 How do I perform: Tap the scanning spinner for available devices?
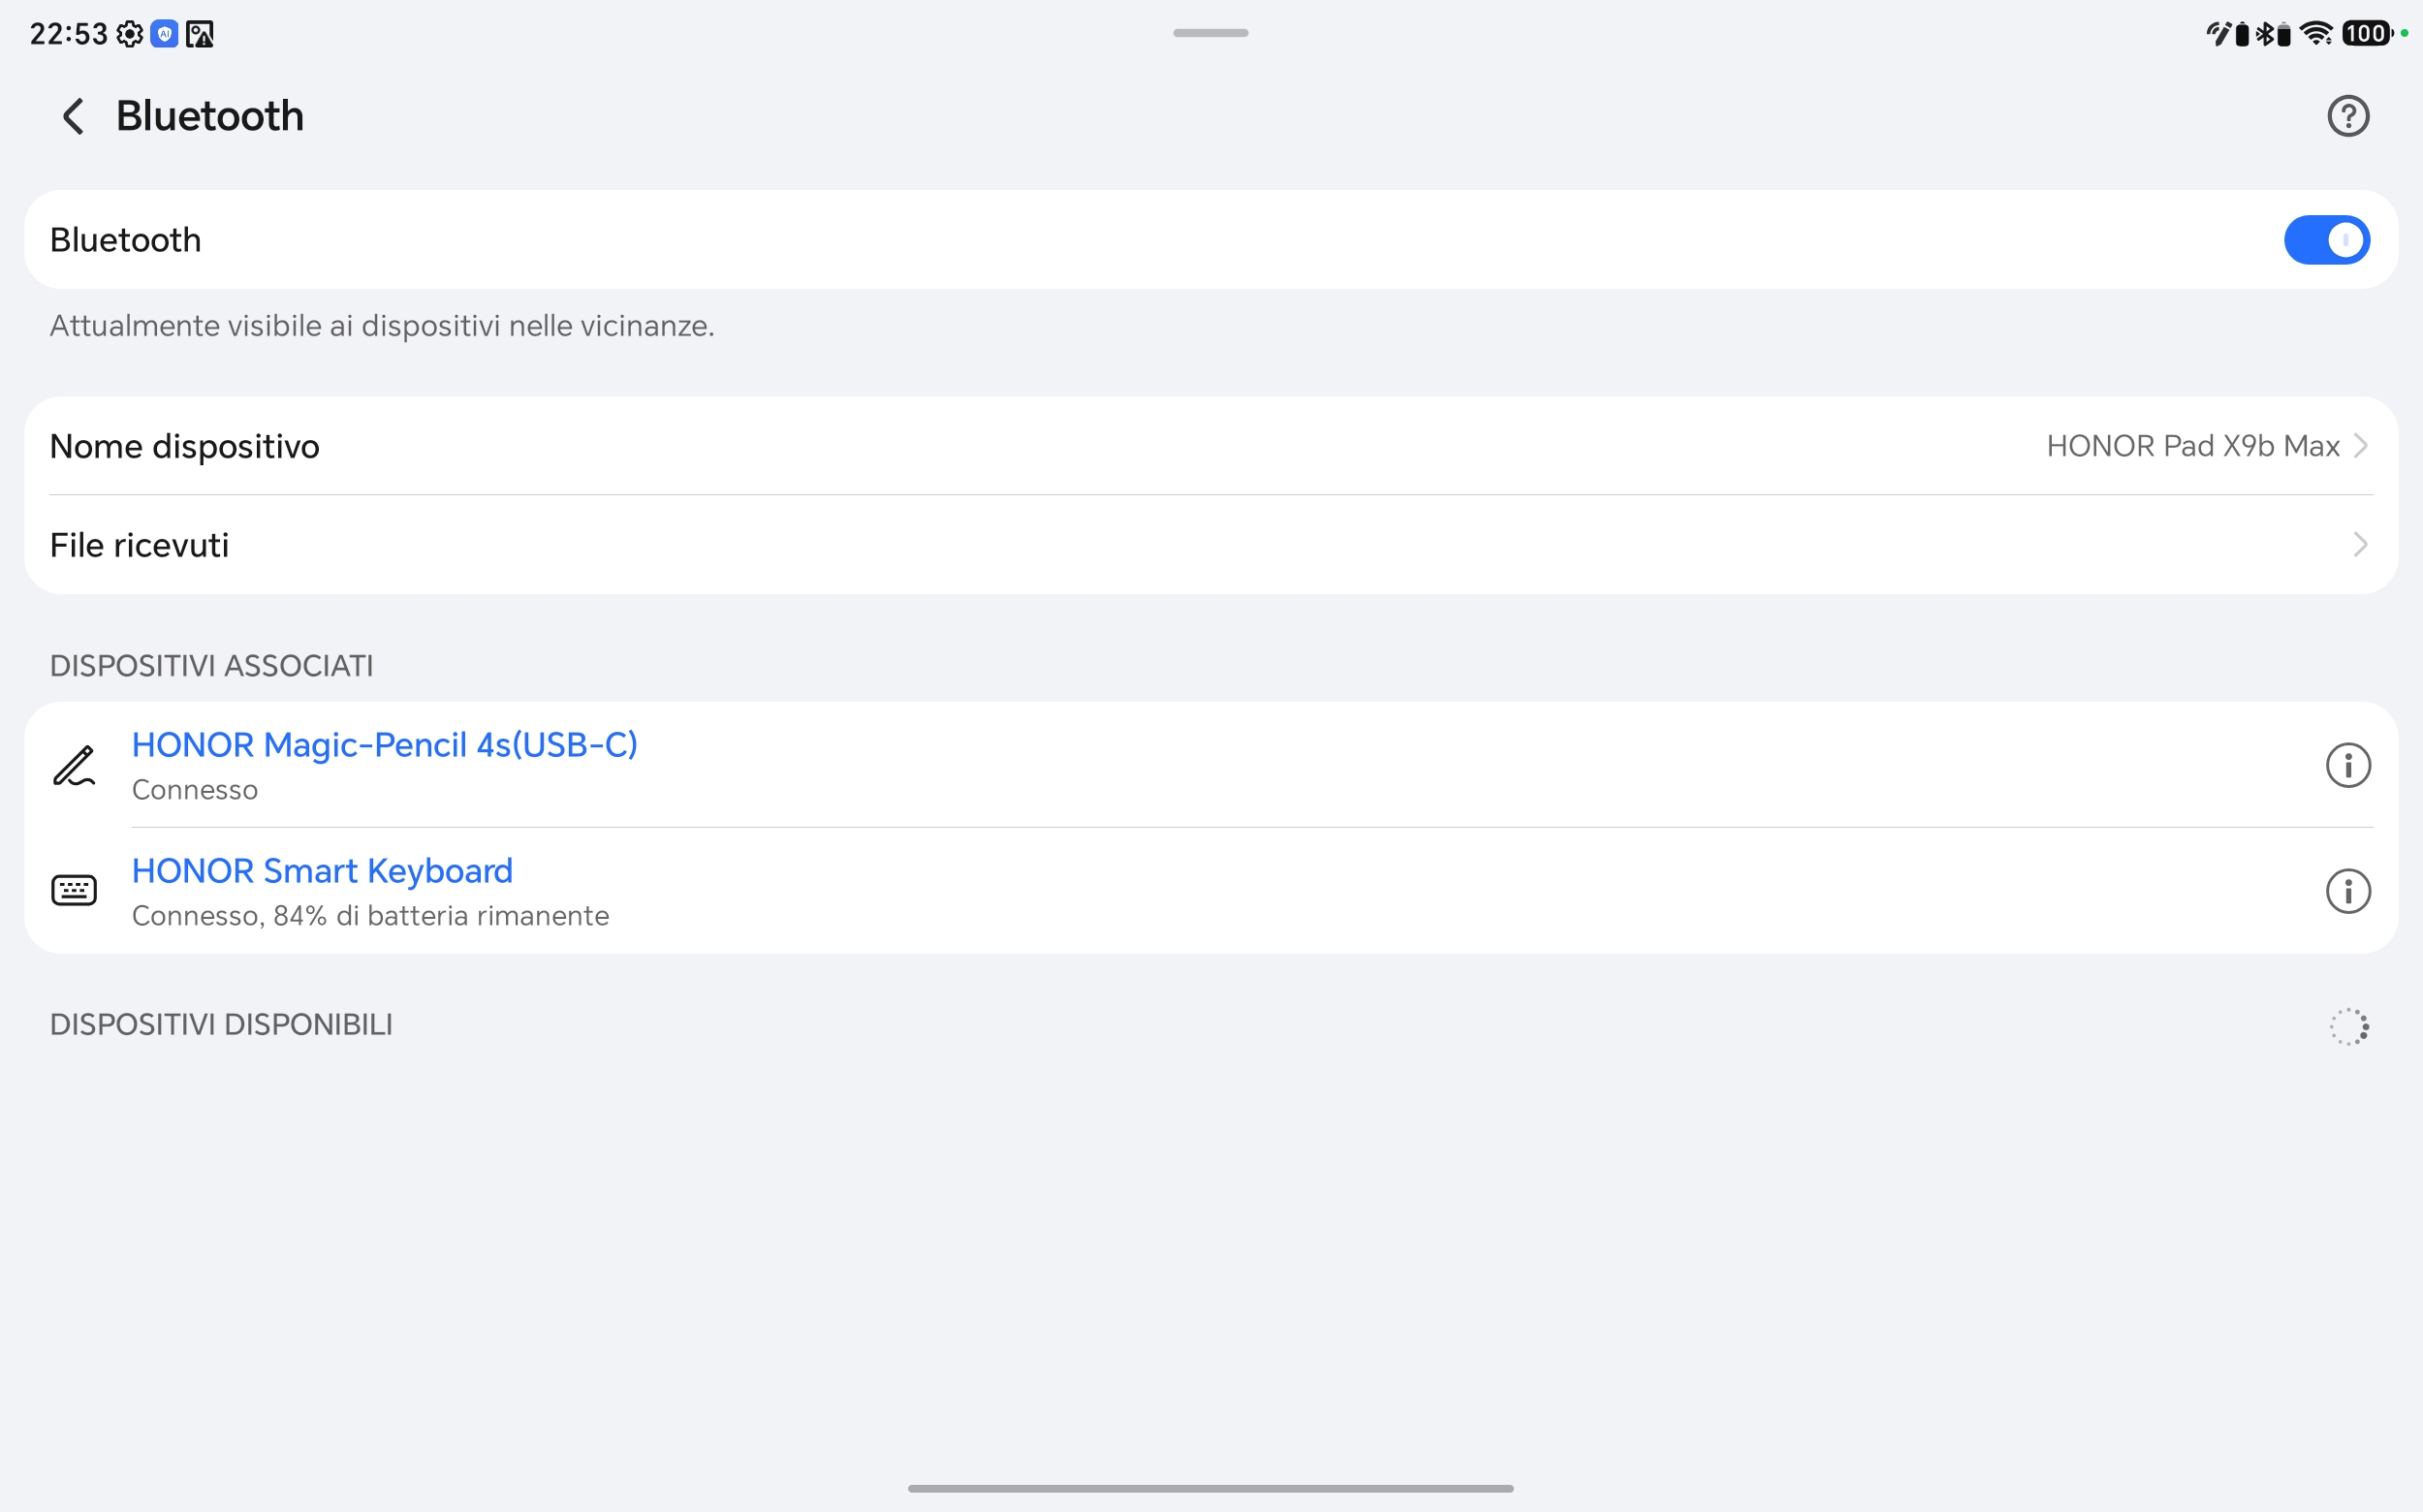click(x=2348, y=1026)
